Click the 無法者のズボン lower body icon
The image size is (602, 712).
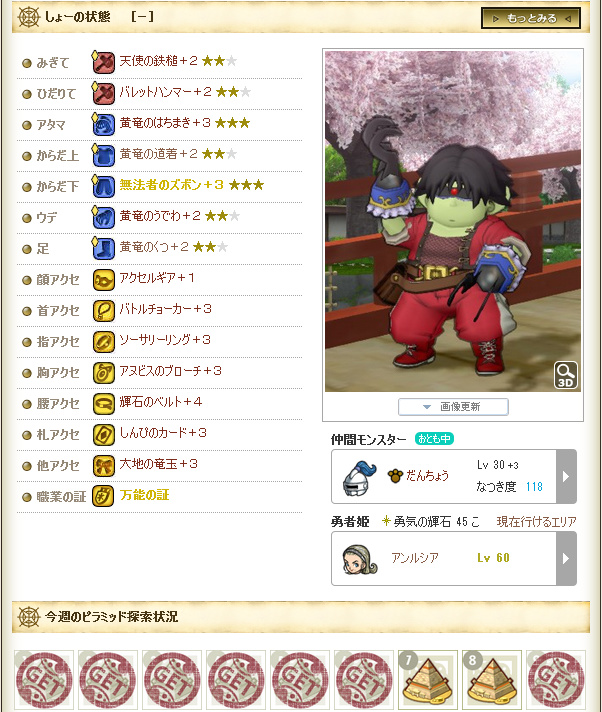pos(103,186)
